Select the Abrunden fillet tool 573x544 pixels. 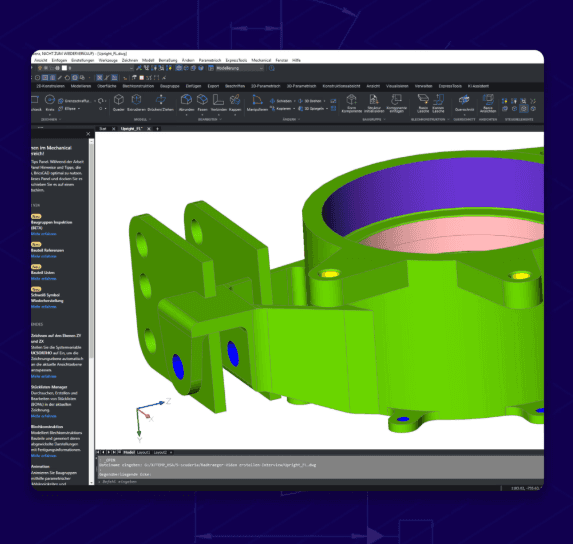[186, 103]
